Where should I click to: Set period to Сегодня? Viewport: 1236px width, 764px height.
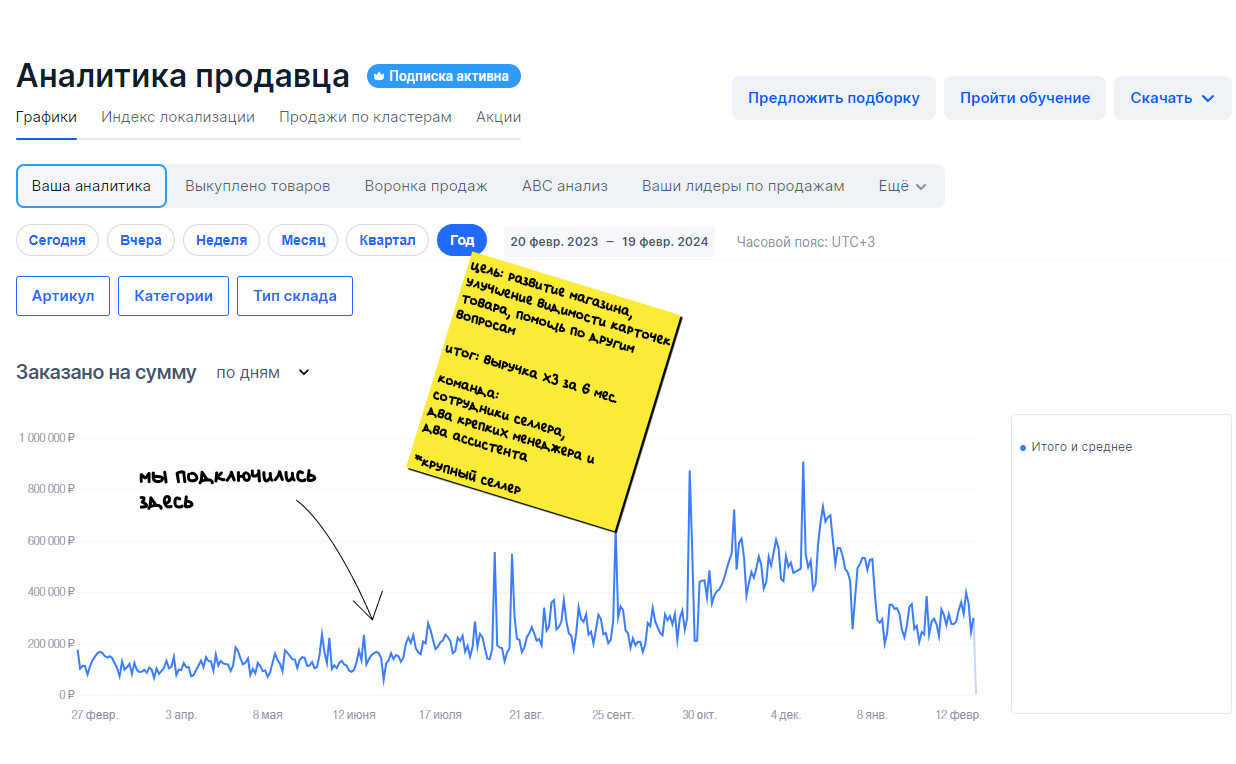pyautogui.click(x=57, y=241)
